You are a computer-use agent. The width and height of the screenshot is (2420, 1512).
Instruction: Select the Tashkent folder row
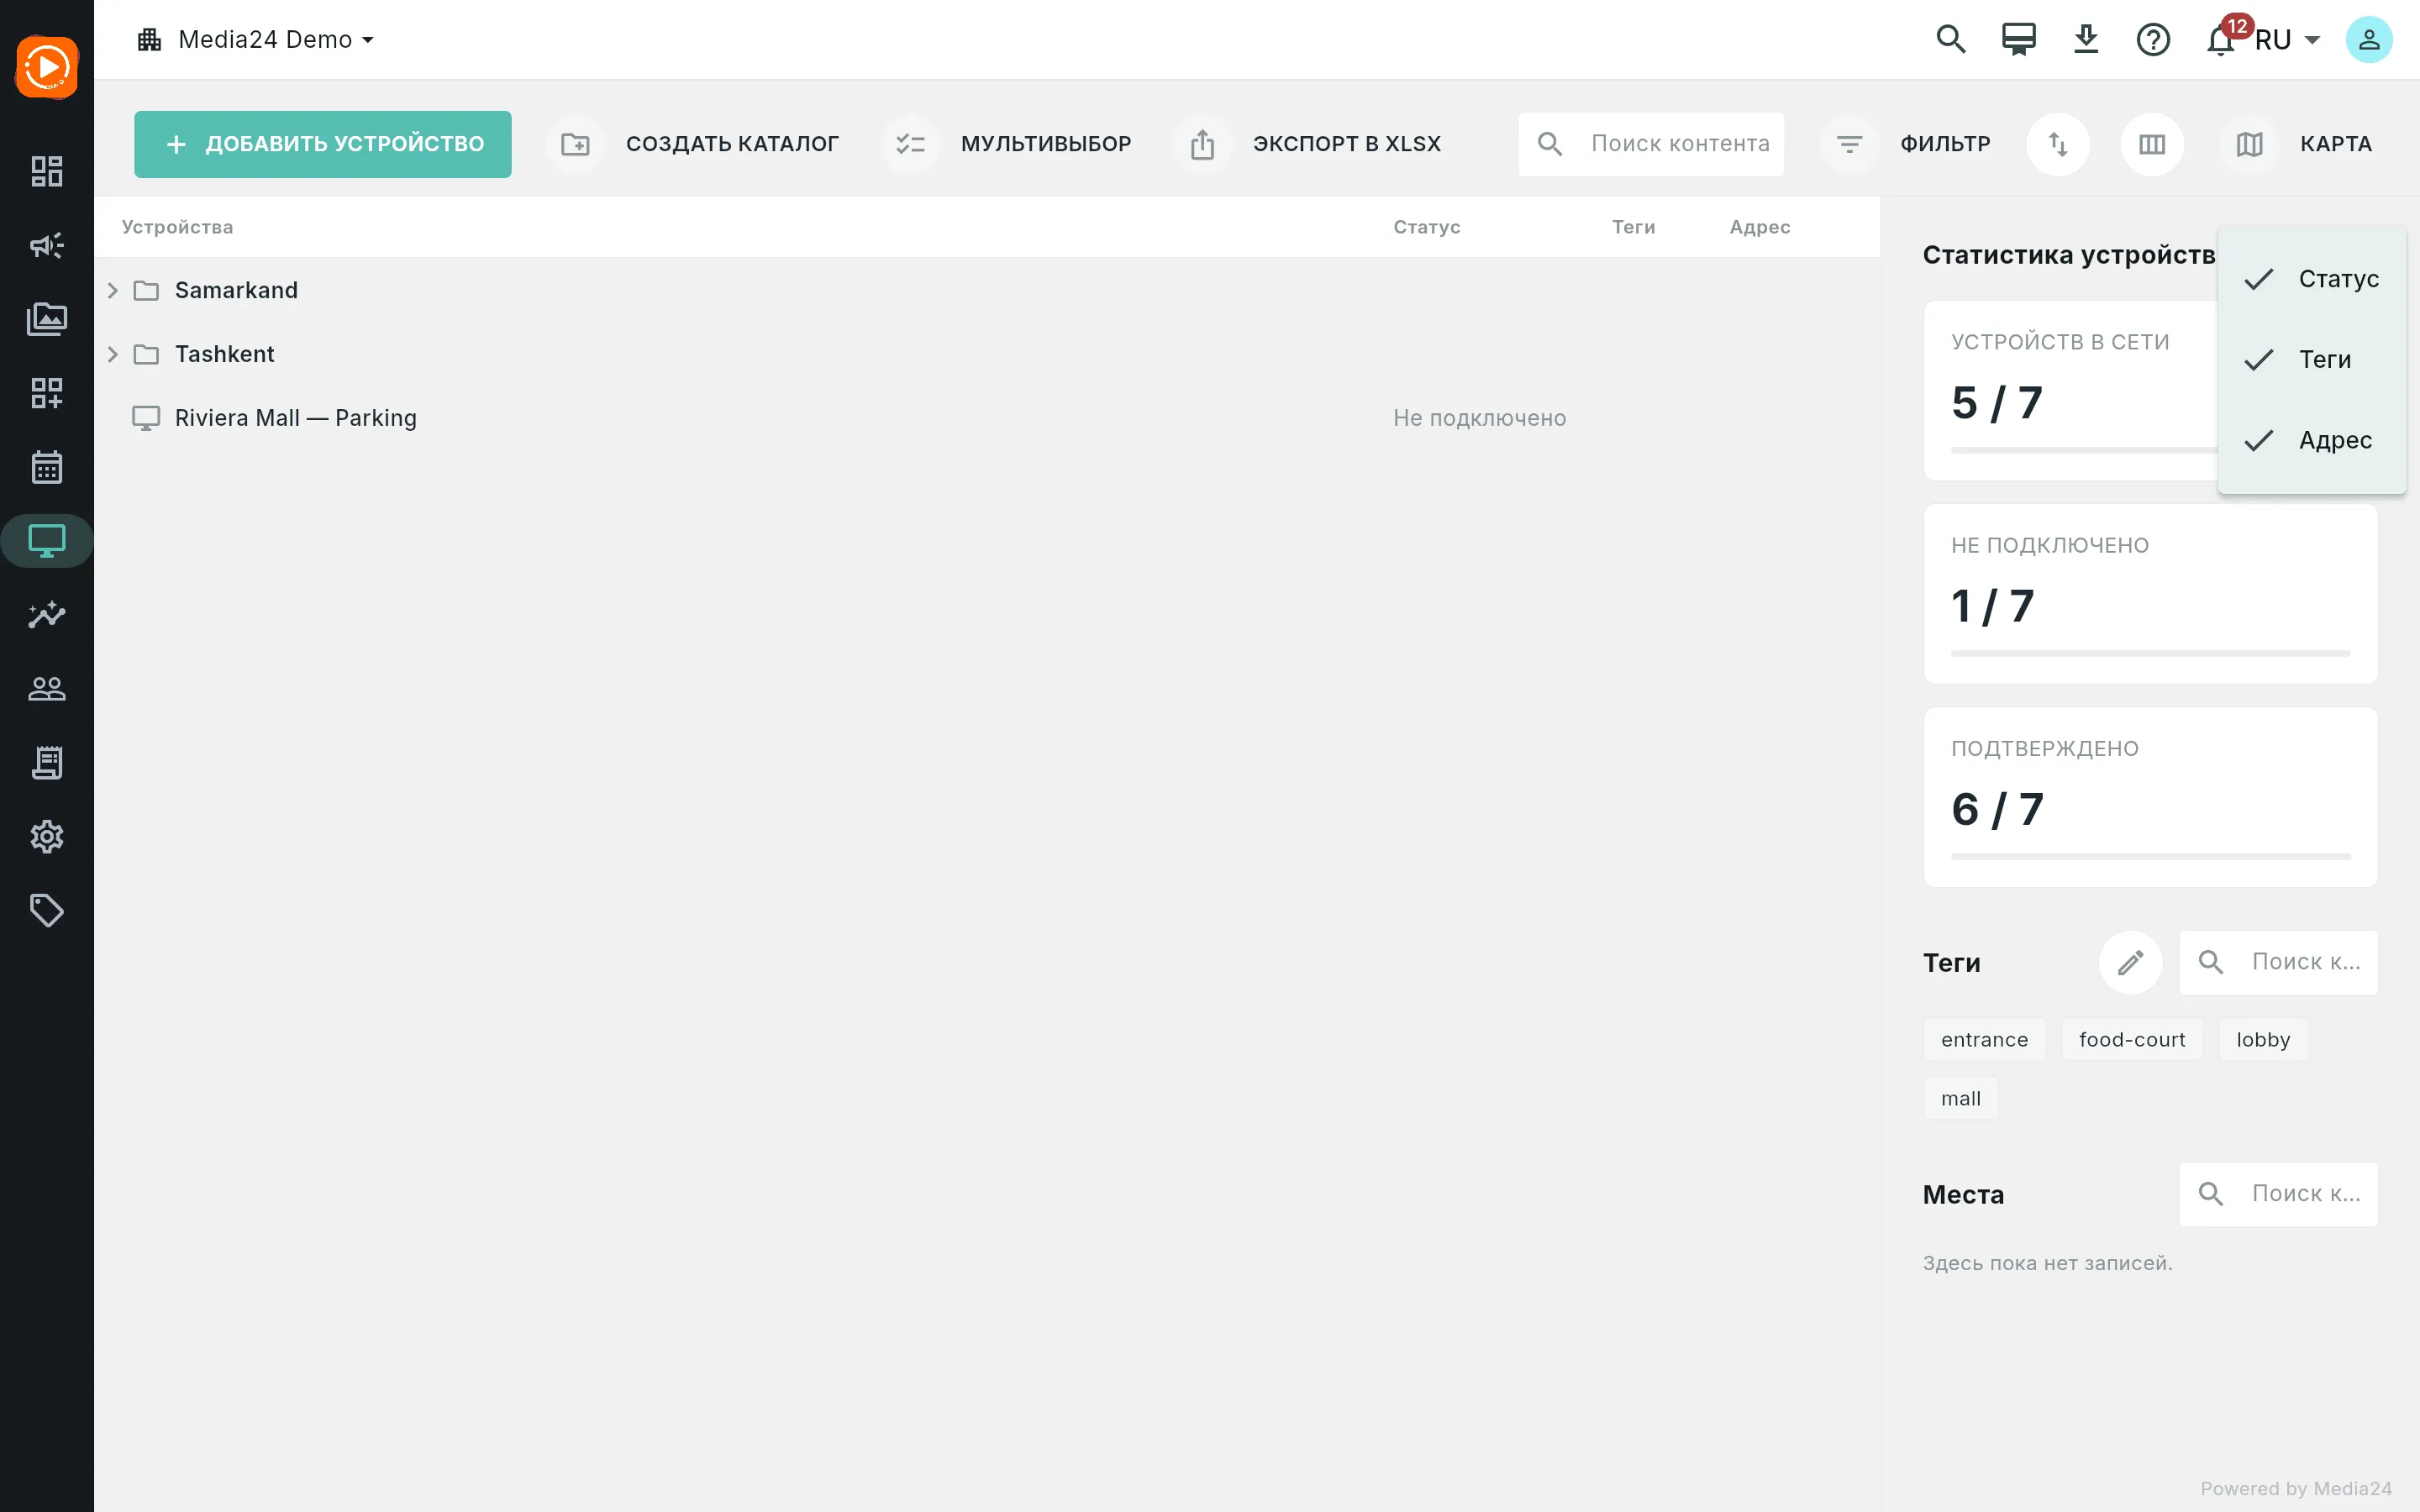pos(987,354)
